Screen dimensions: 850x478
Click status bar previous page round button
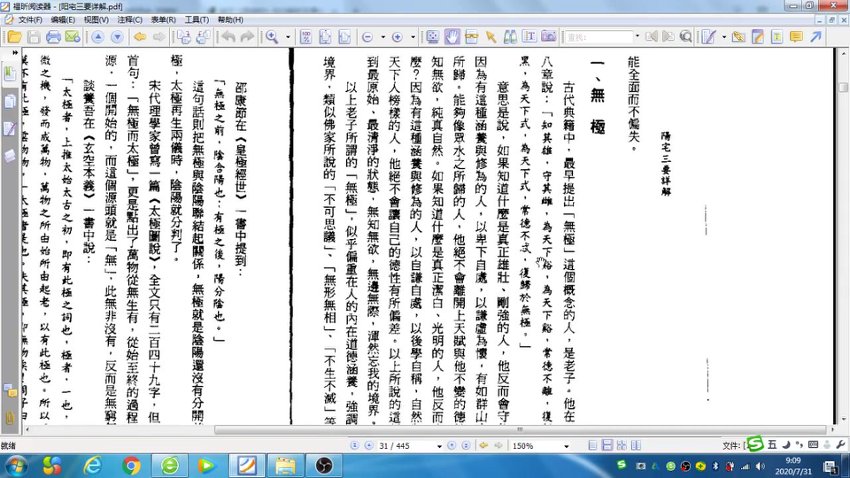click(369, 445)
